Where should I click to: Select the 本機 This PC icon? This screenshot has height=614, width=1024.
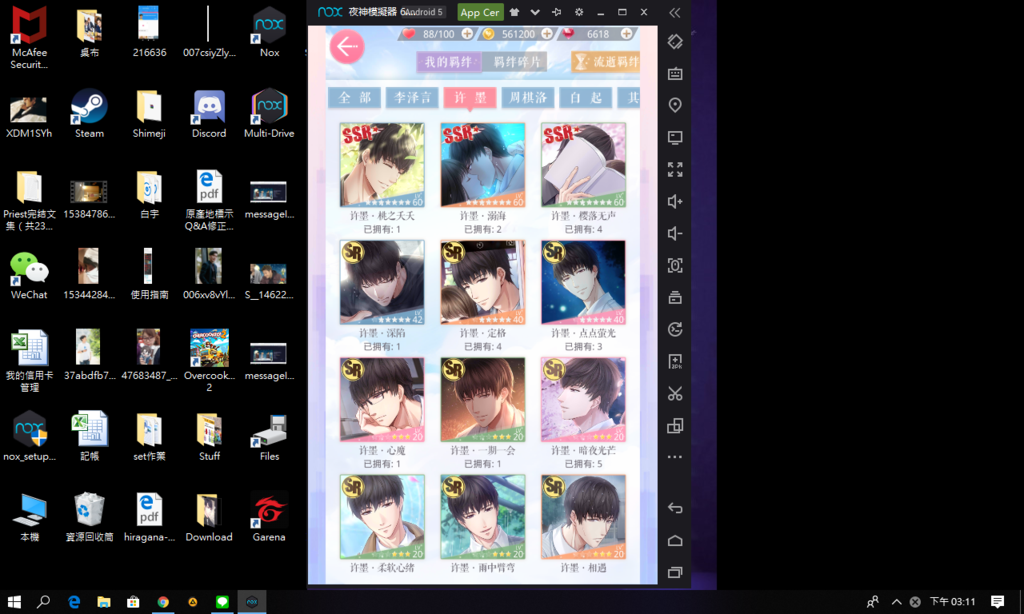tap(29, 517)
